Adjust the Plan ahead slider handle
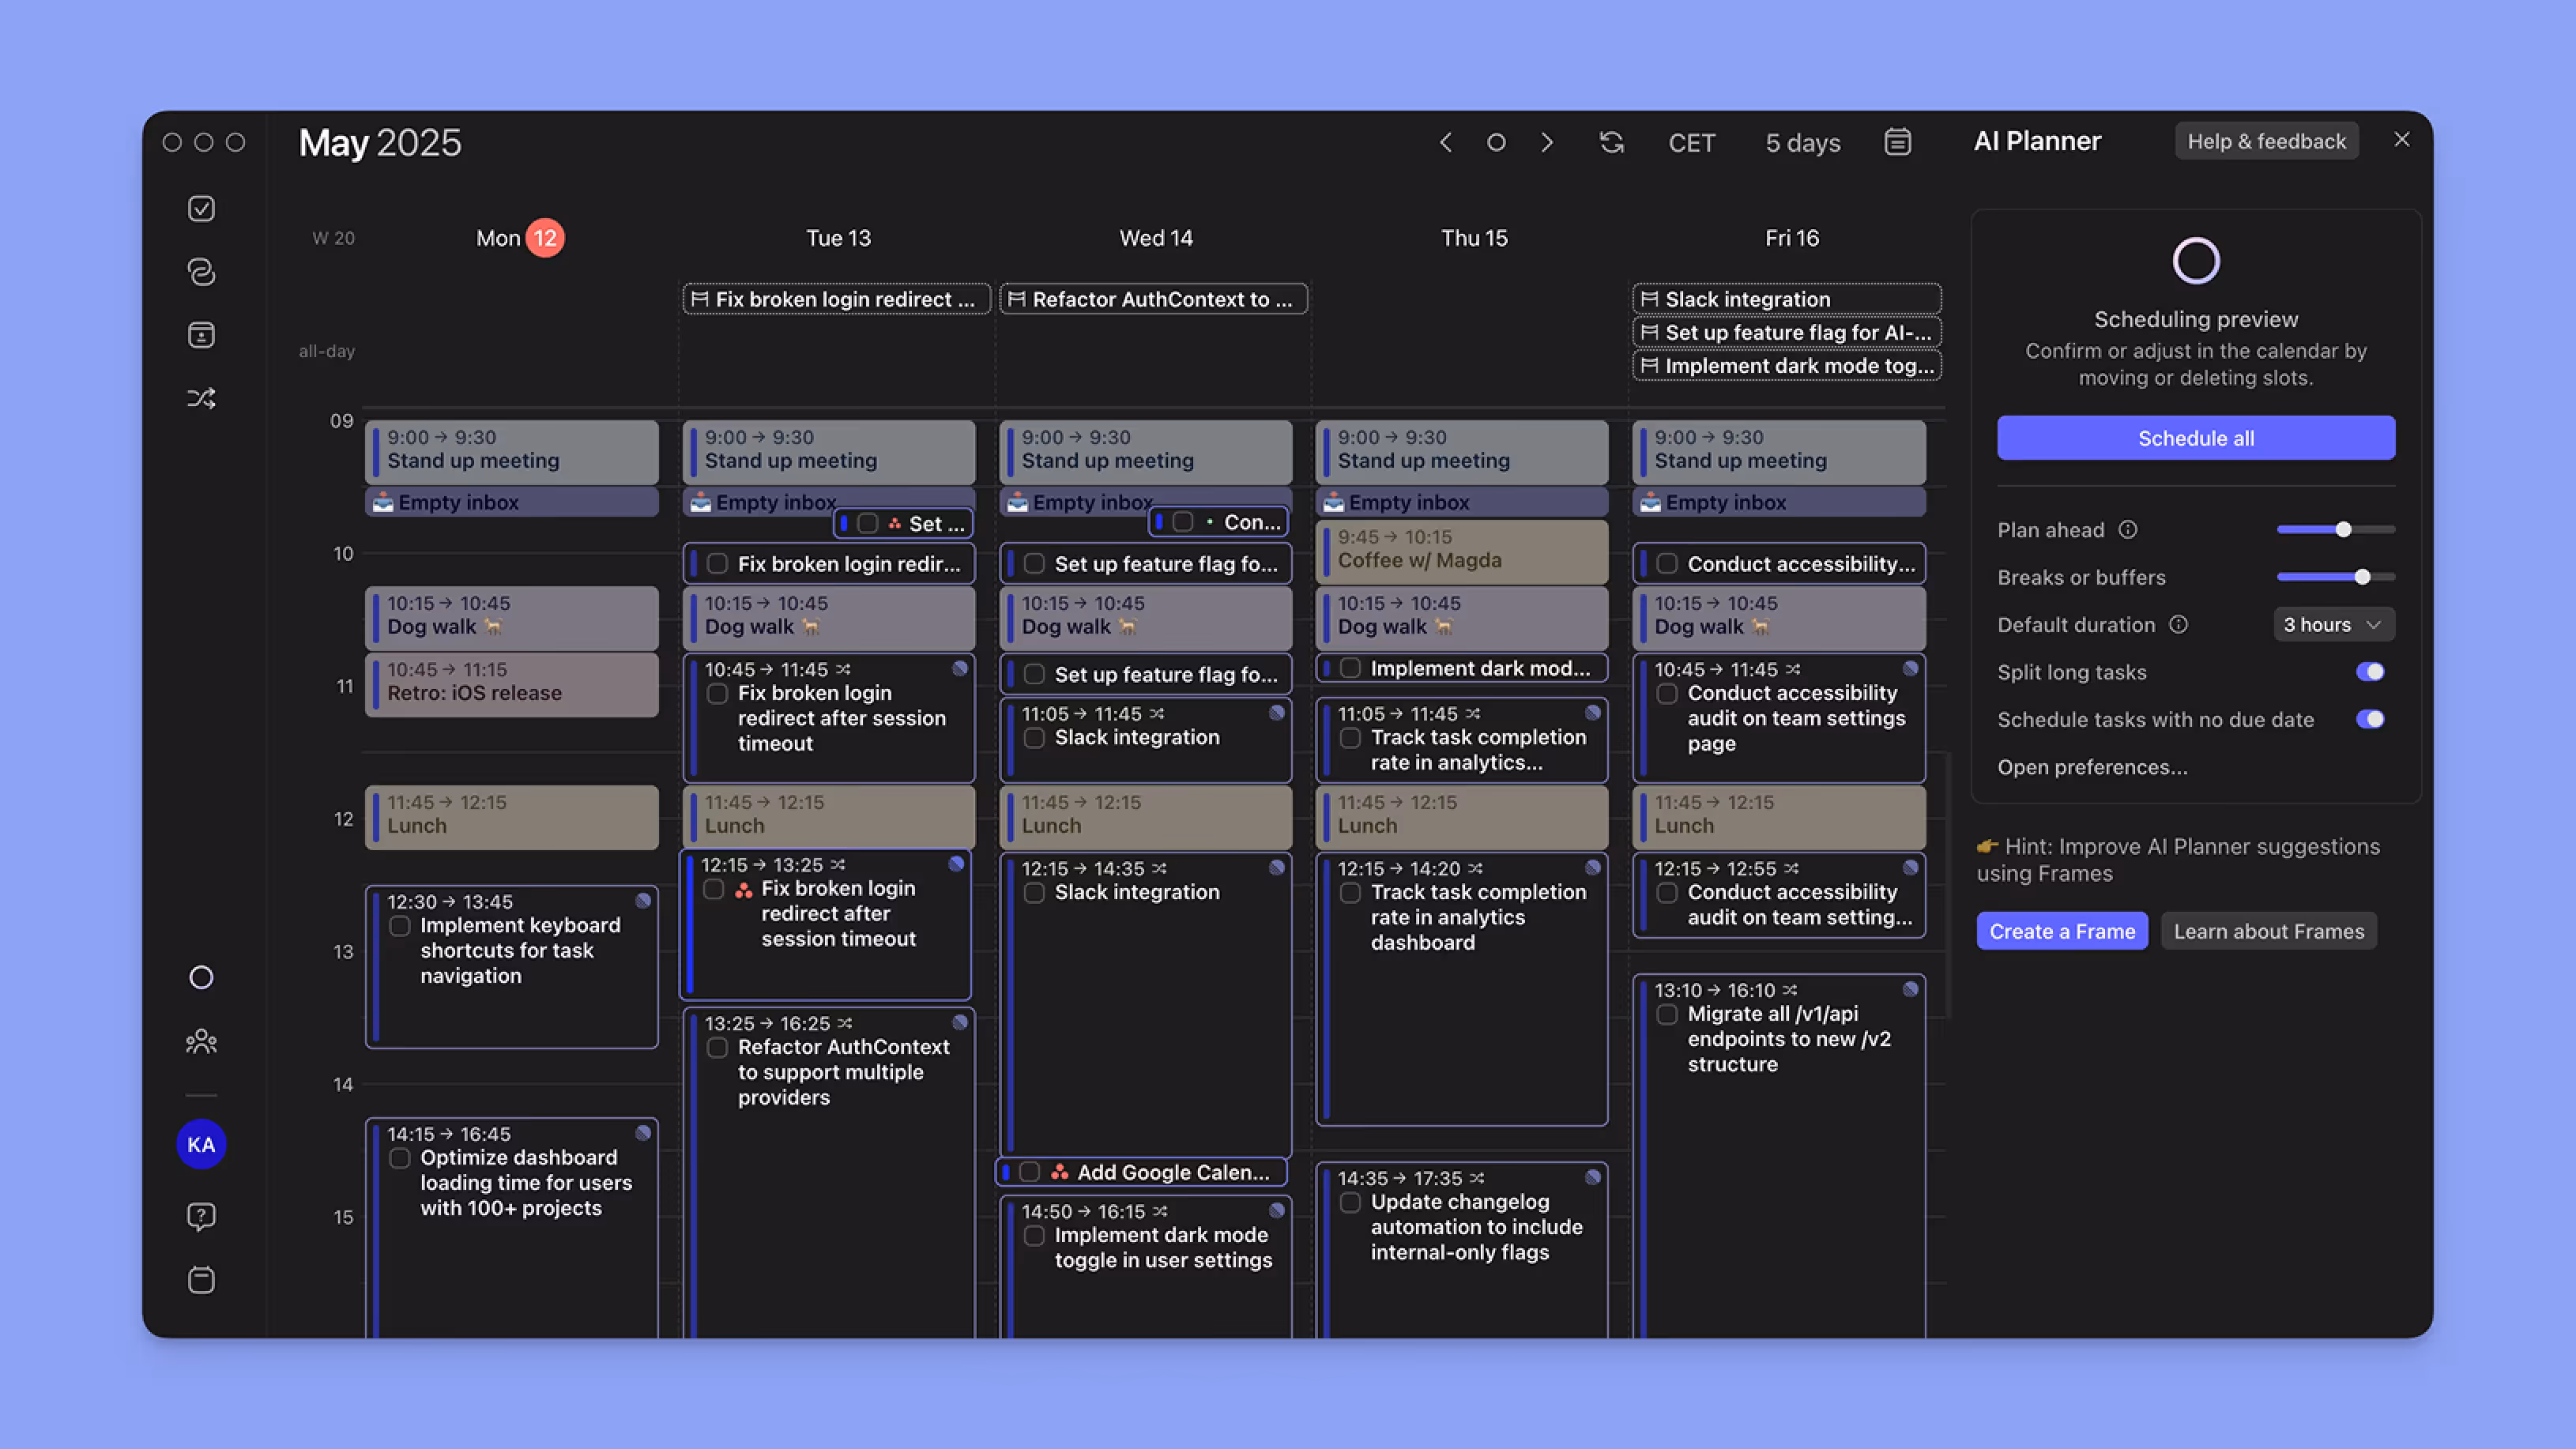The image size is (2576, 1449). click(2343, 530)
